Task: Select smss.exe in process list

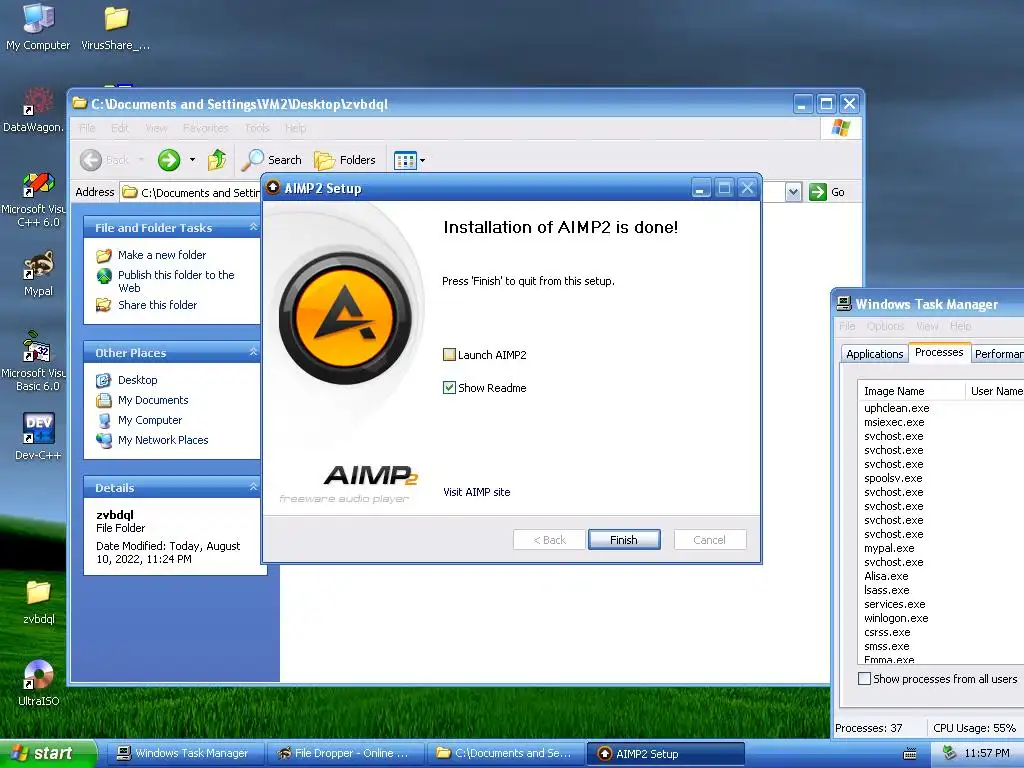Action: [x=886, y=646]
